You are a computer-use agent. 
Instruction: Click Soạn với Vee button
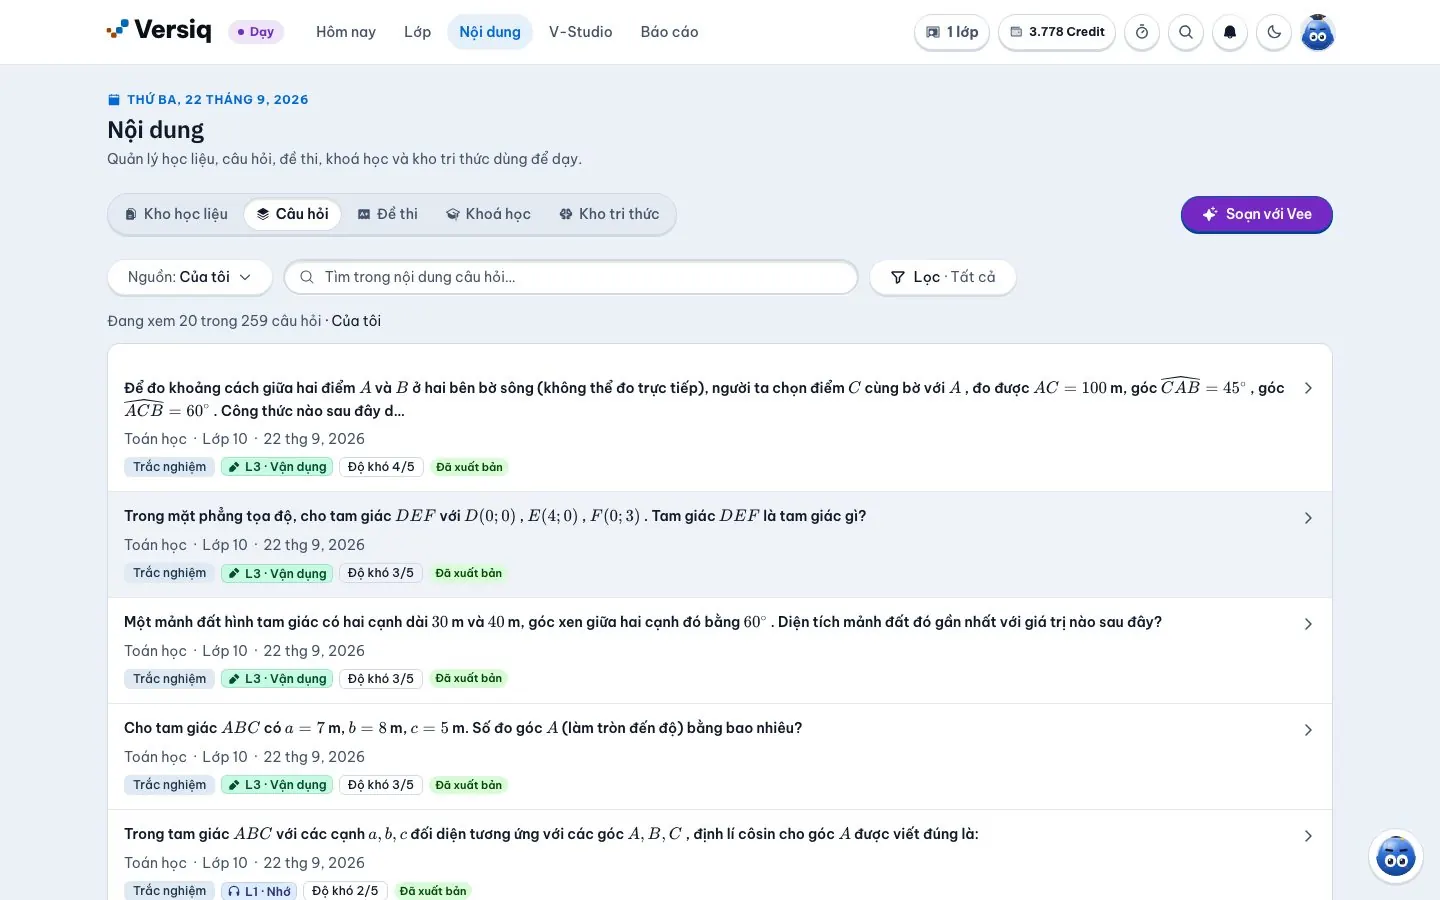tap(1257, 214)
